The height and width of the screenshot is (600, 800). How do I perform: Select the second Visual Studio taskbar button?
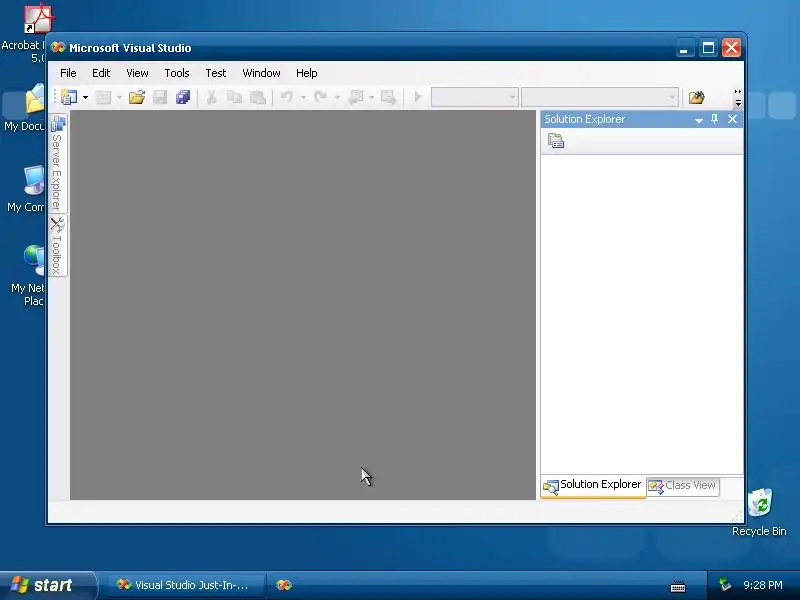tap(284, 585)
